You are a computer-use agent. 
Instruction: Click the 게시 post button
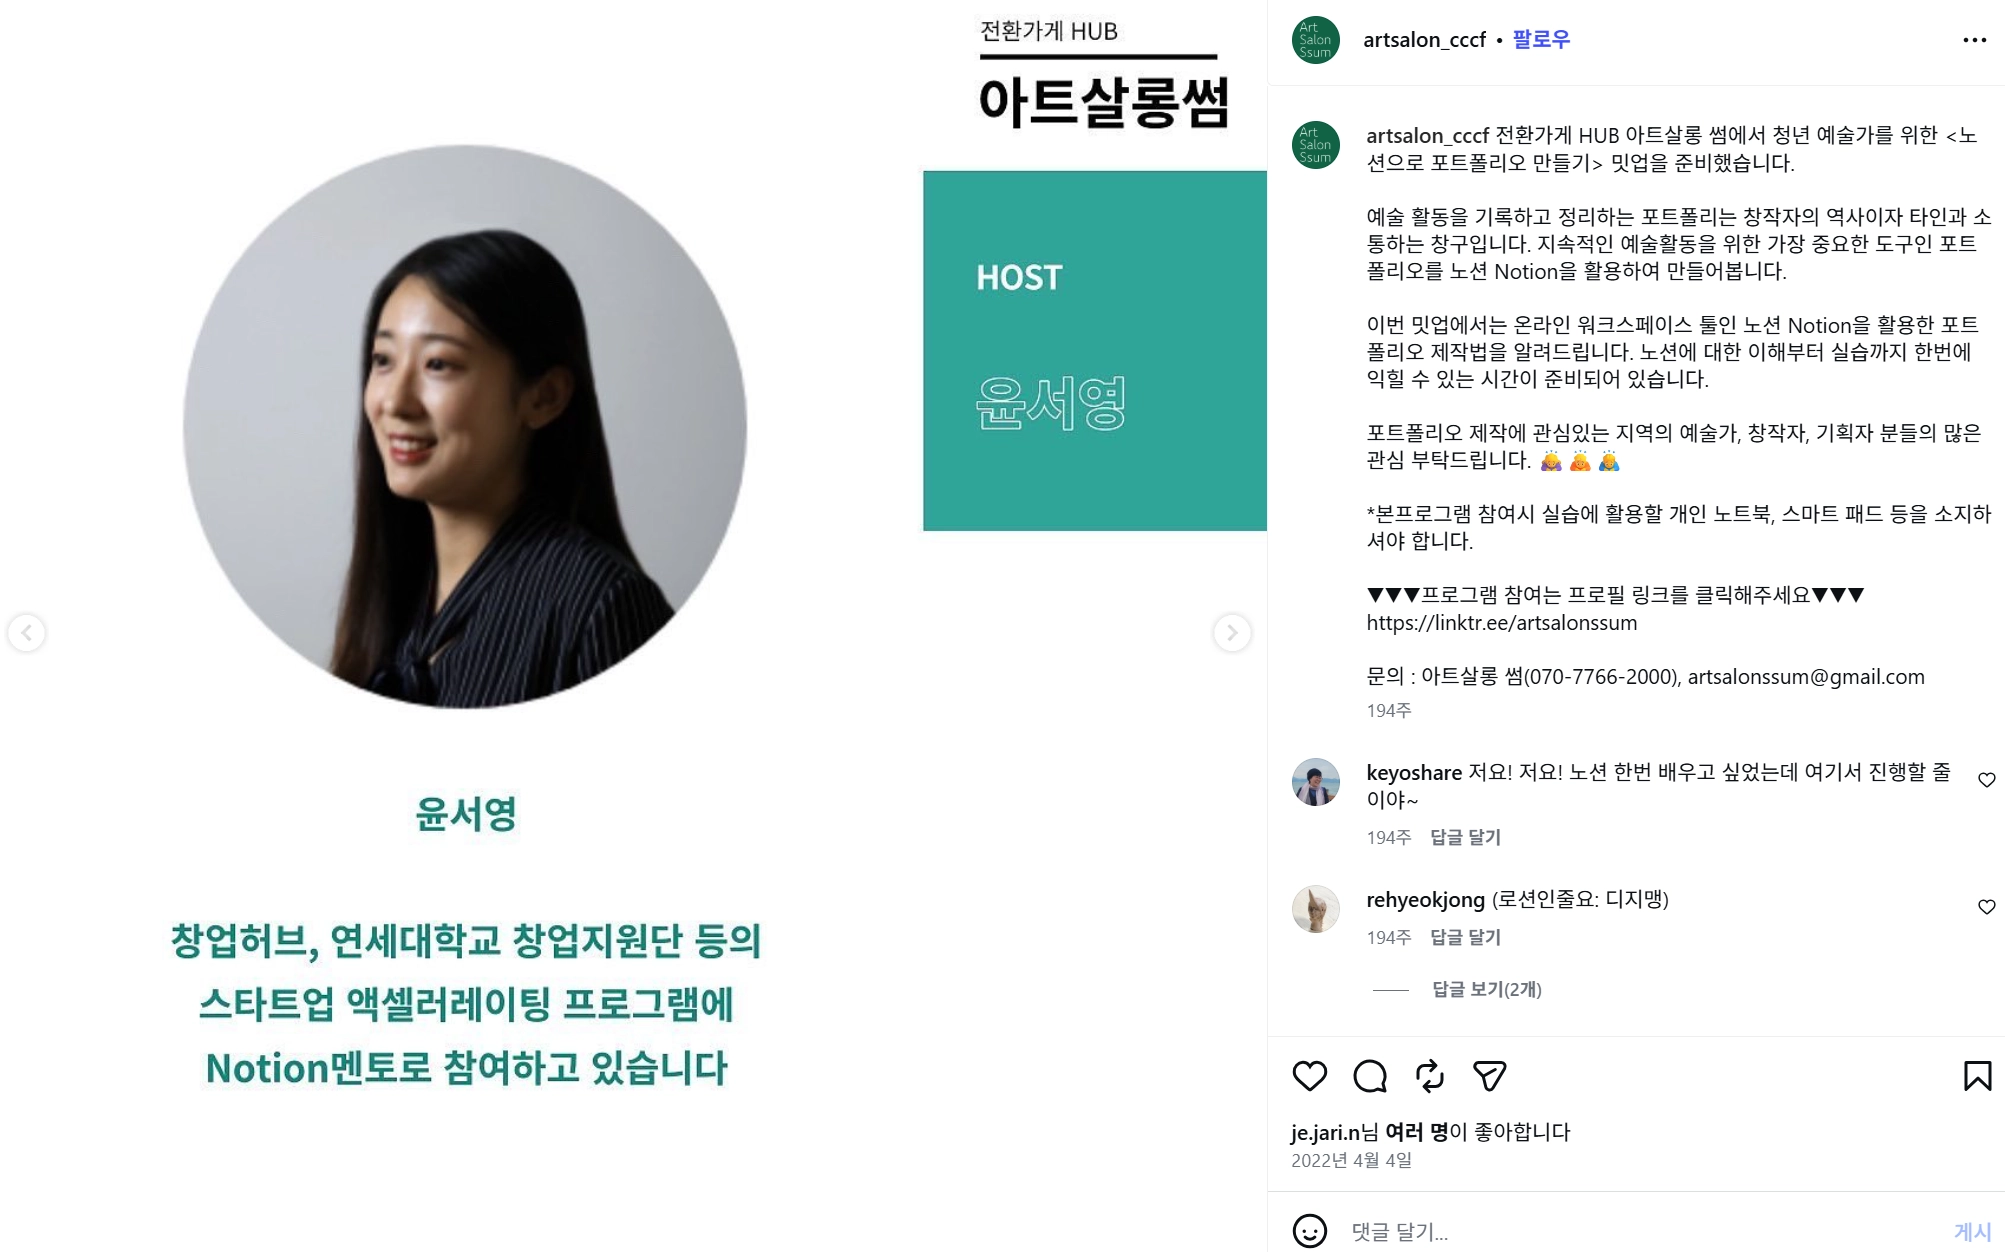click(1972, 1232)
